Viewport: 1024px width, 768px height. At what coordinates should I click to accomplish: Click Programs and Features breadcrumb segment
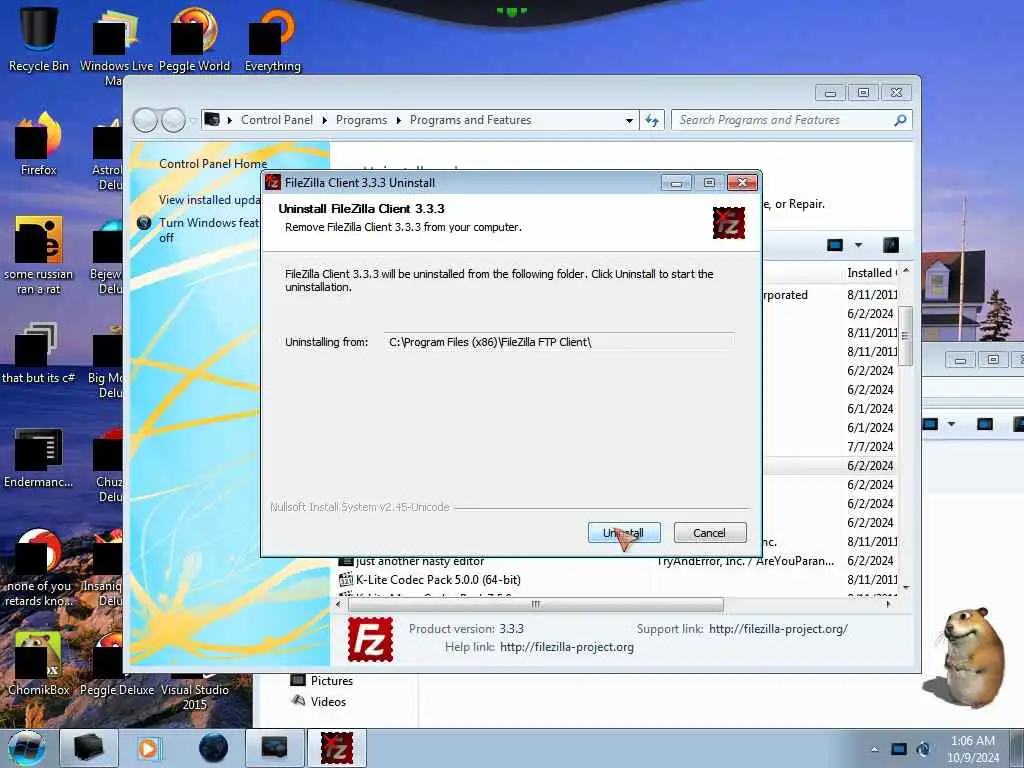(x=470, y=120)
